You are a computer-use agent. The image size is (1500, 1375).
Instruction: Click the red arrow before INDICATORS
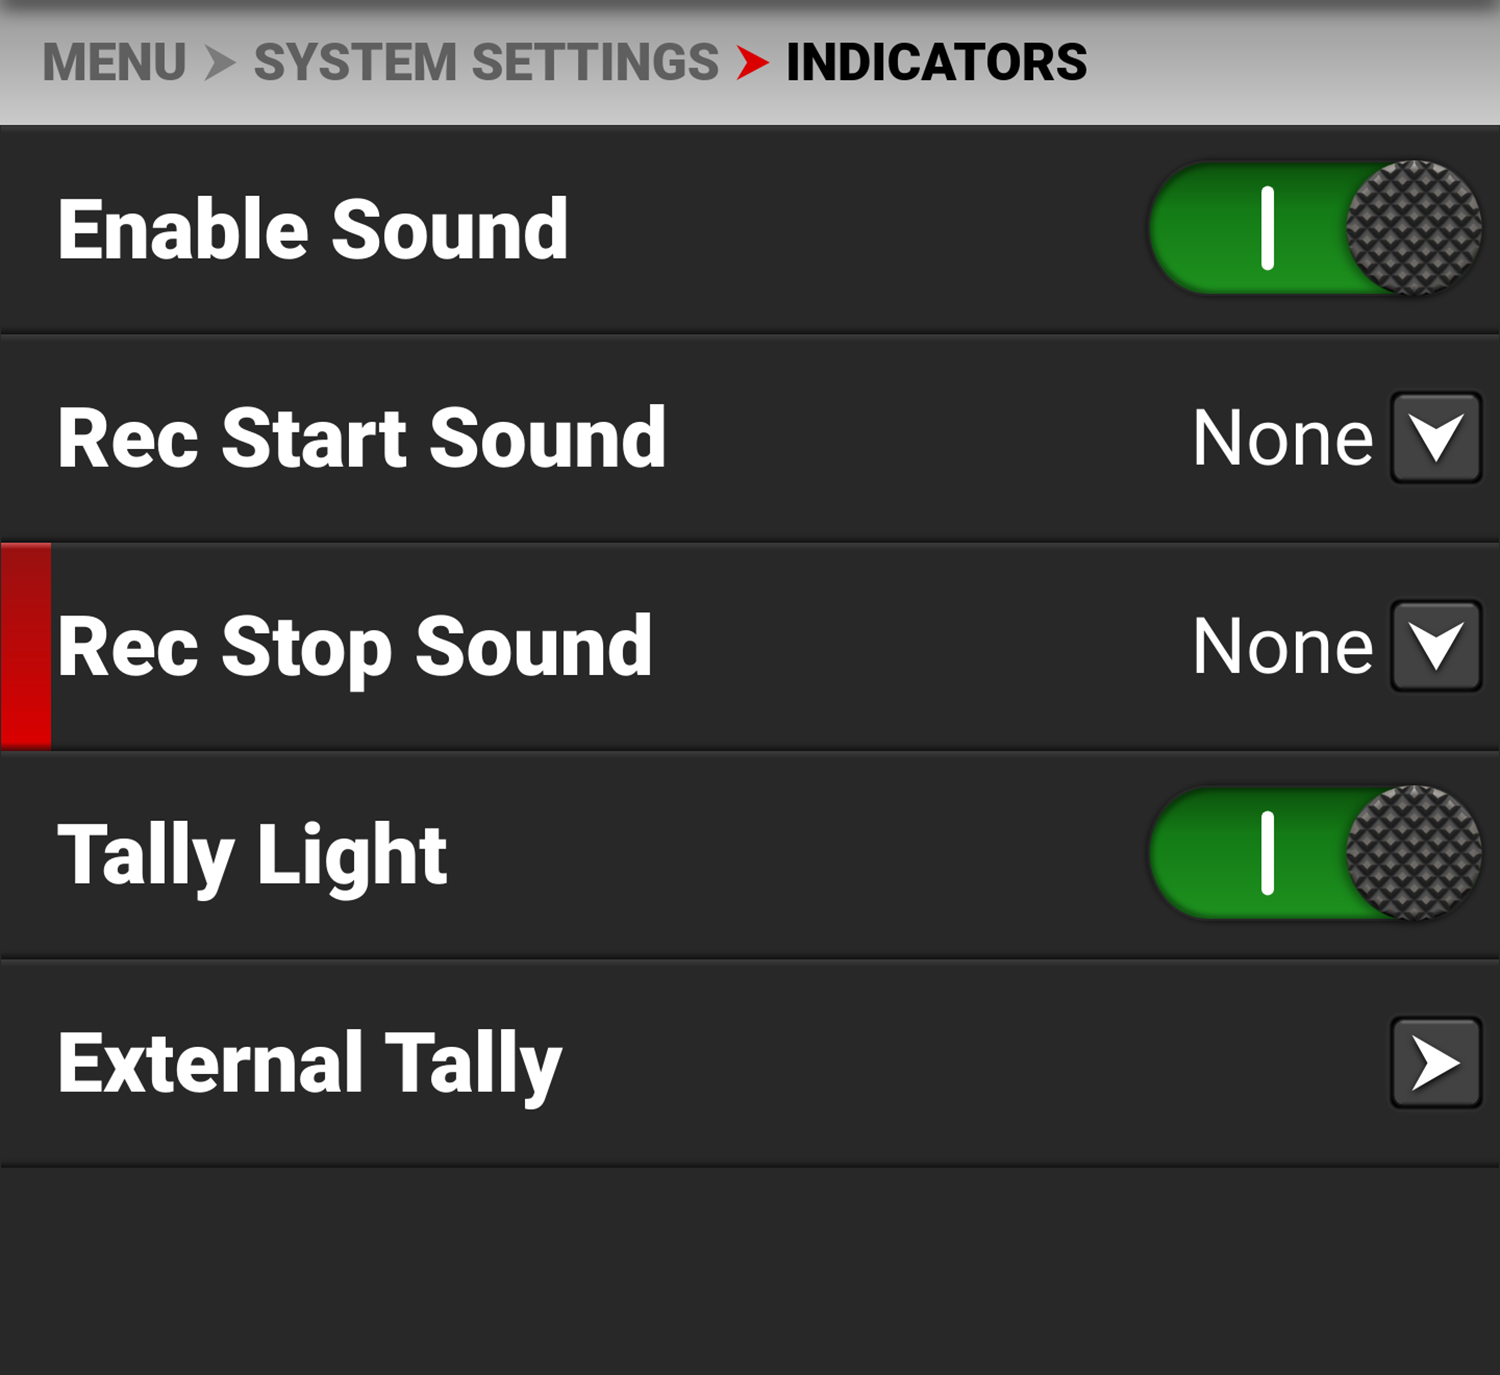click(x=752, y=63)
